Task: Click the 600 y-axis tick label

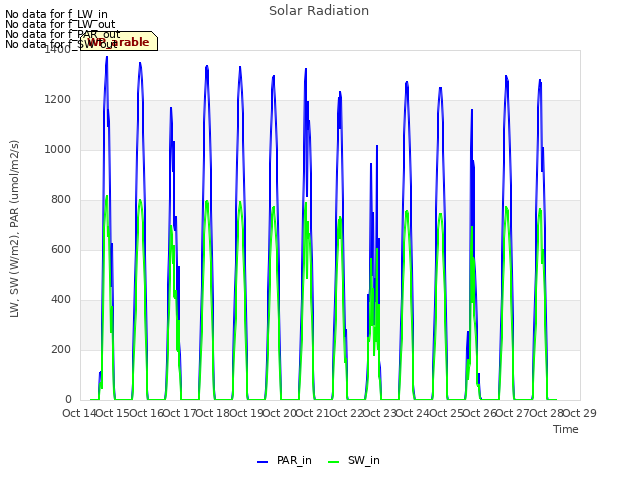Action: (61, 250)
